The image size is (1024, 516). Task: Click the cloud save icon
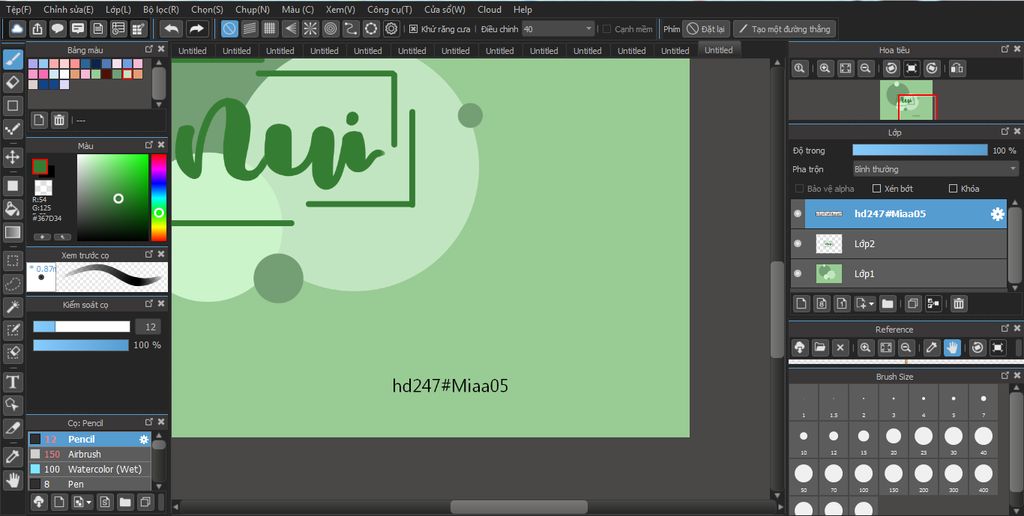pyautogui.click(x=17, y=29)
